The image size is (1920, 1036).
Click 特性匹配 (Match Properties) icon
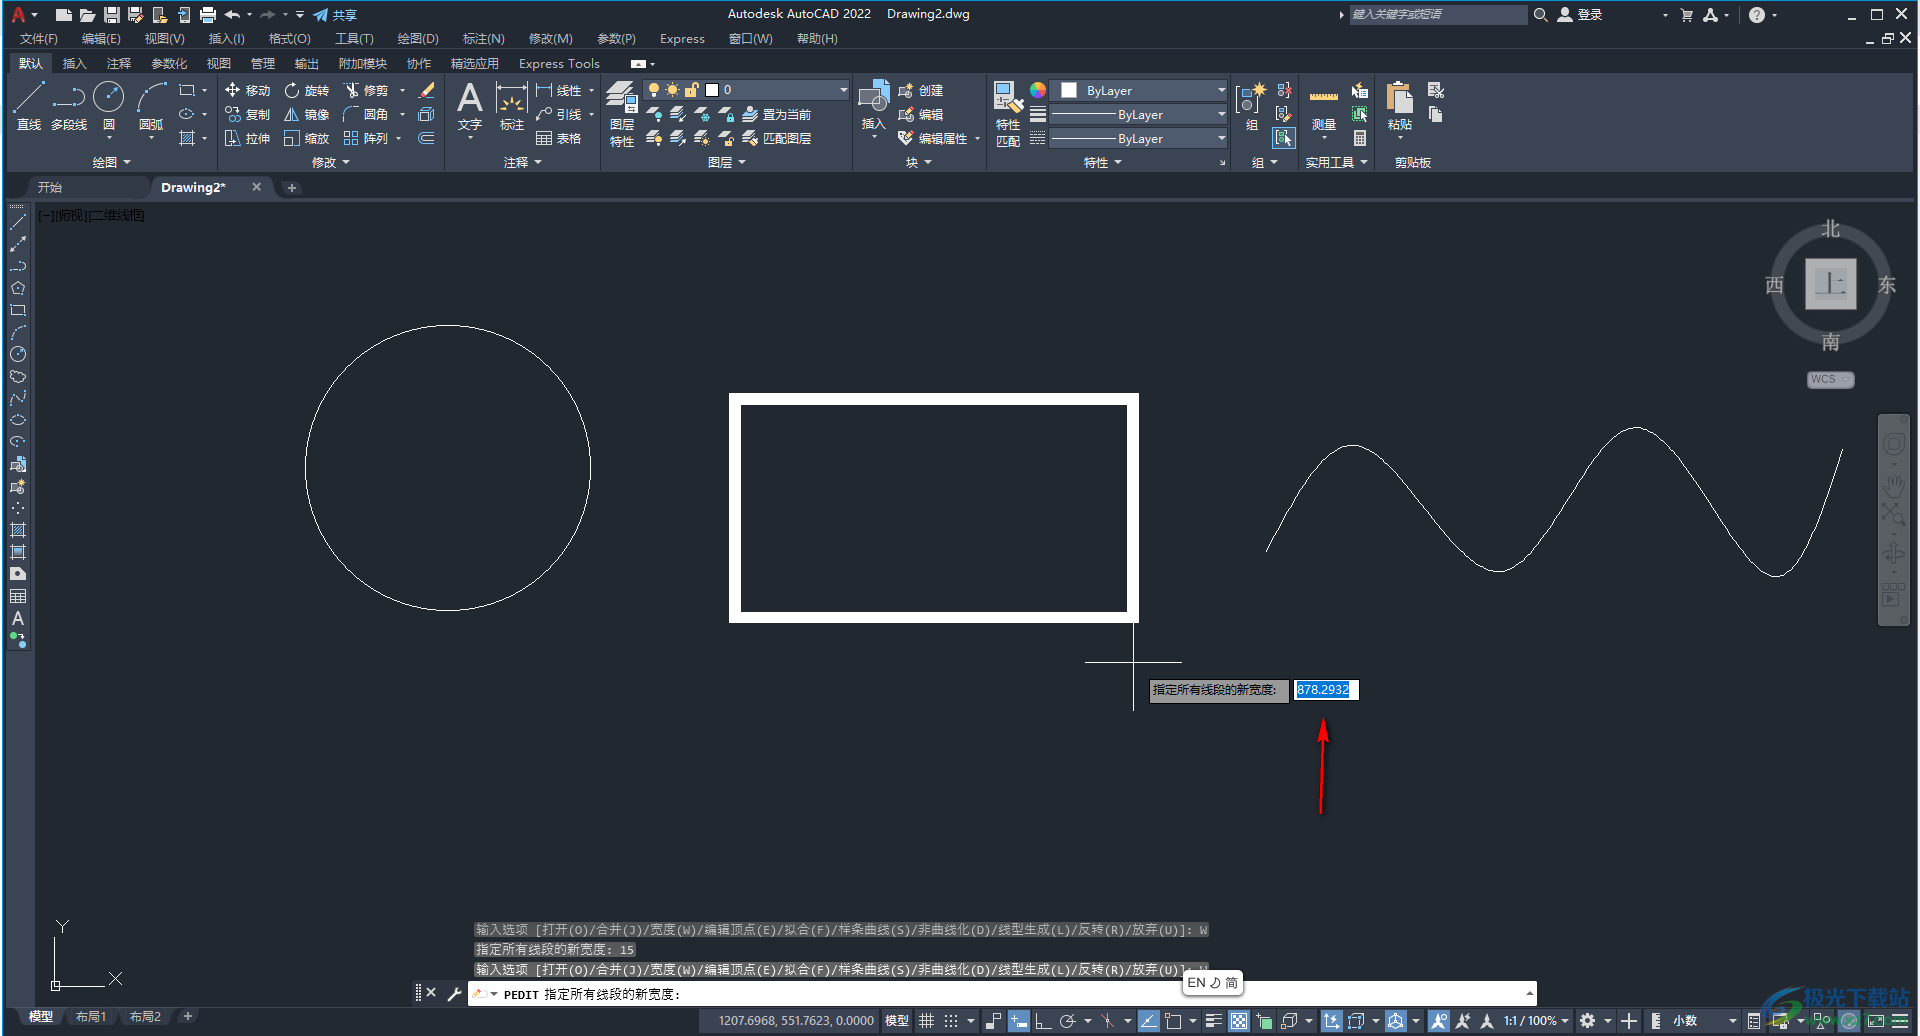(1008, 114)
